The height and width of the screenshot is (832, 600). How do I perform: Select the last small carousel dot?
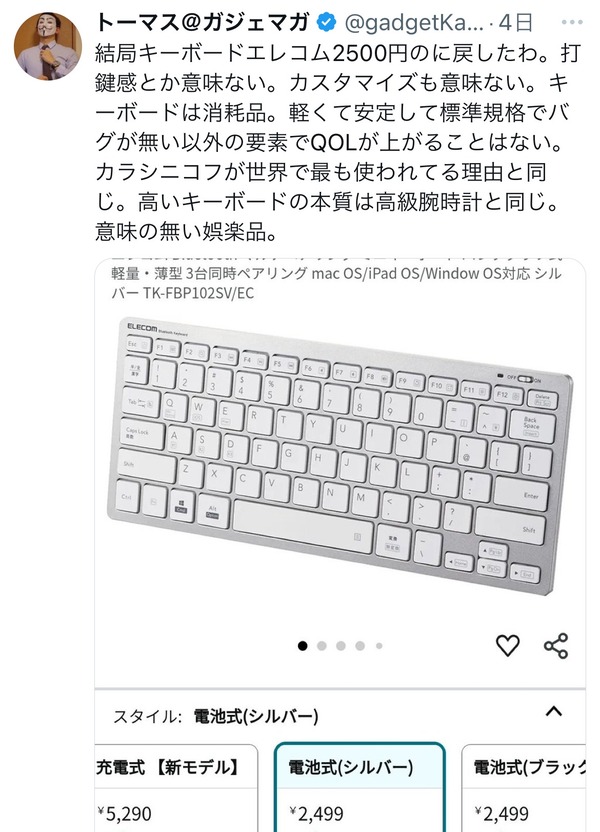pyautogui.click(x=379, y=646)
